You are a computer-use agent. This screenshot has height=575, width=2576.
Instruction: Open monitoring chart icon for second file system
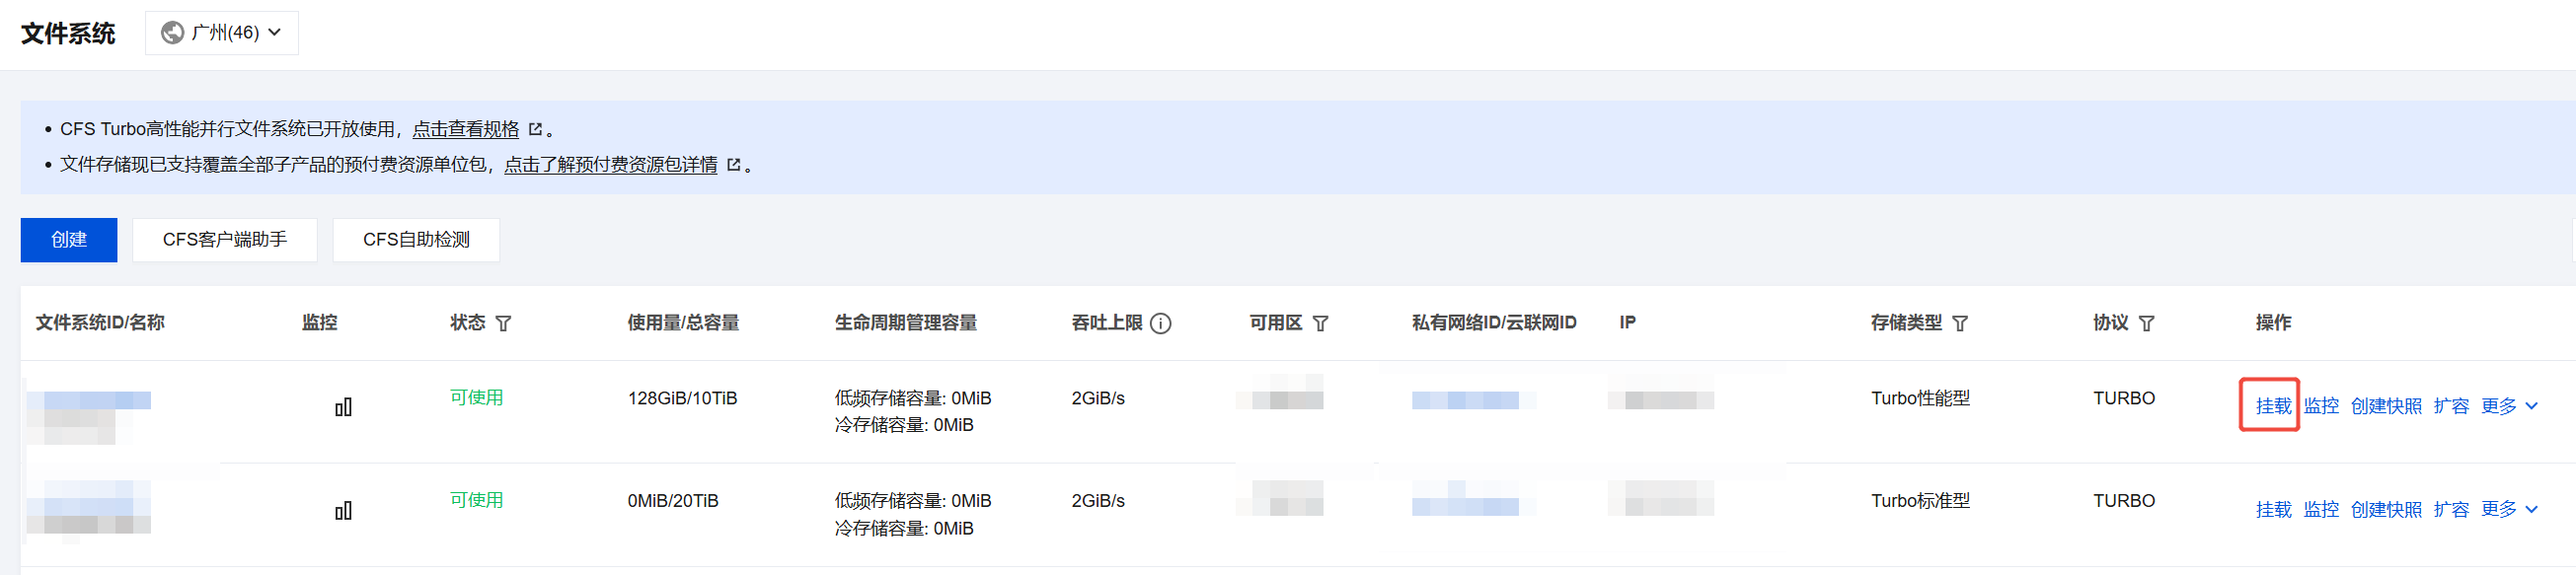(x=343, y=511)
